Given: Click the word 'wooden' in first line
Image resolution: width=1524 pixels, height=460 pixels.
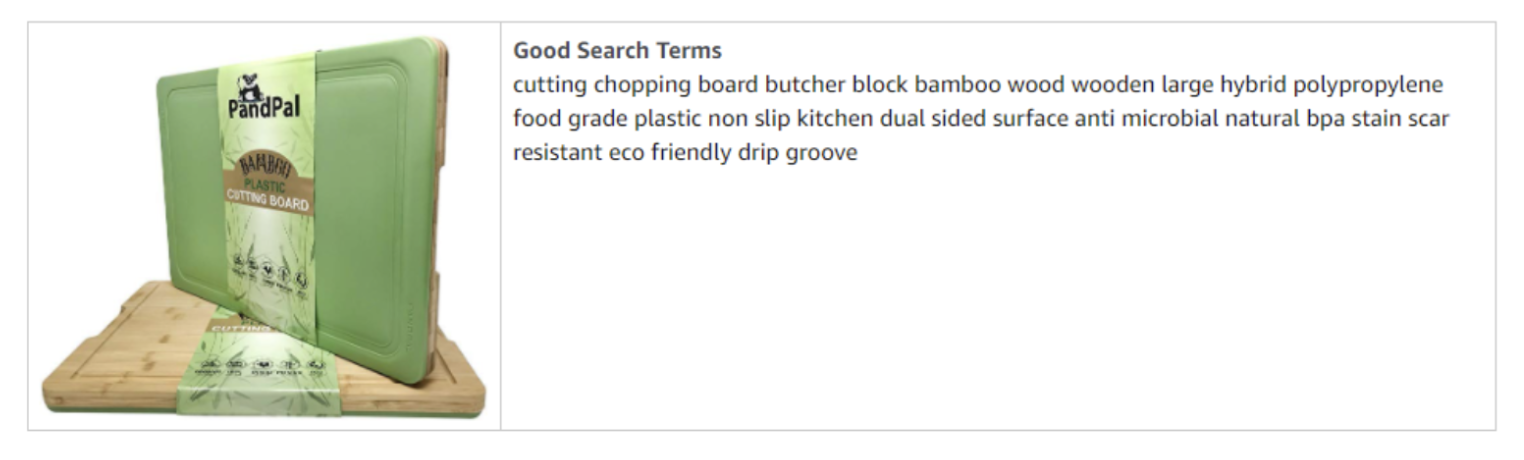Looking at the screenshot, I should 1113,84.
